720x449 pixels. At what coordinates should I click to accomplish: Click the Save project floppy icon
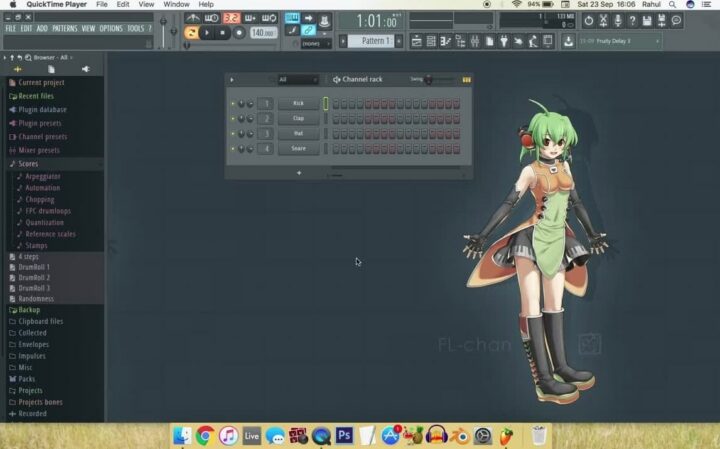[x=568, y=41]
